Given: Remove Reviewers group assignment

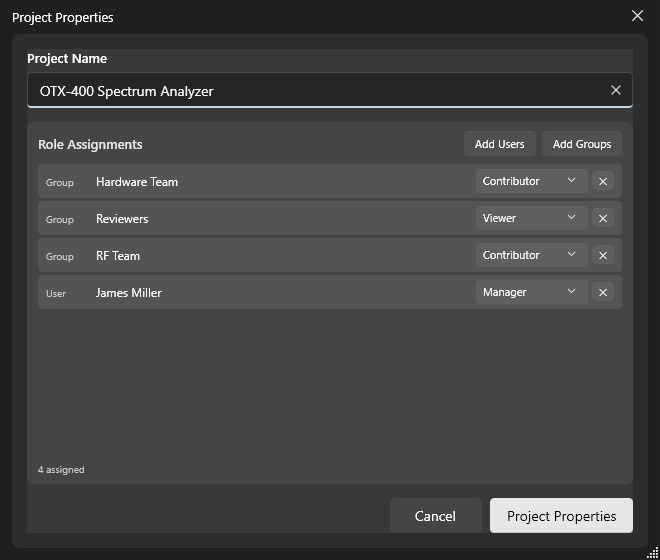Looking at the screenshot, I should pos(603,219).
